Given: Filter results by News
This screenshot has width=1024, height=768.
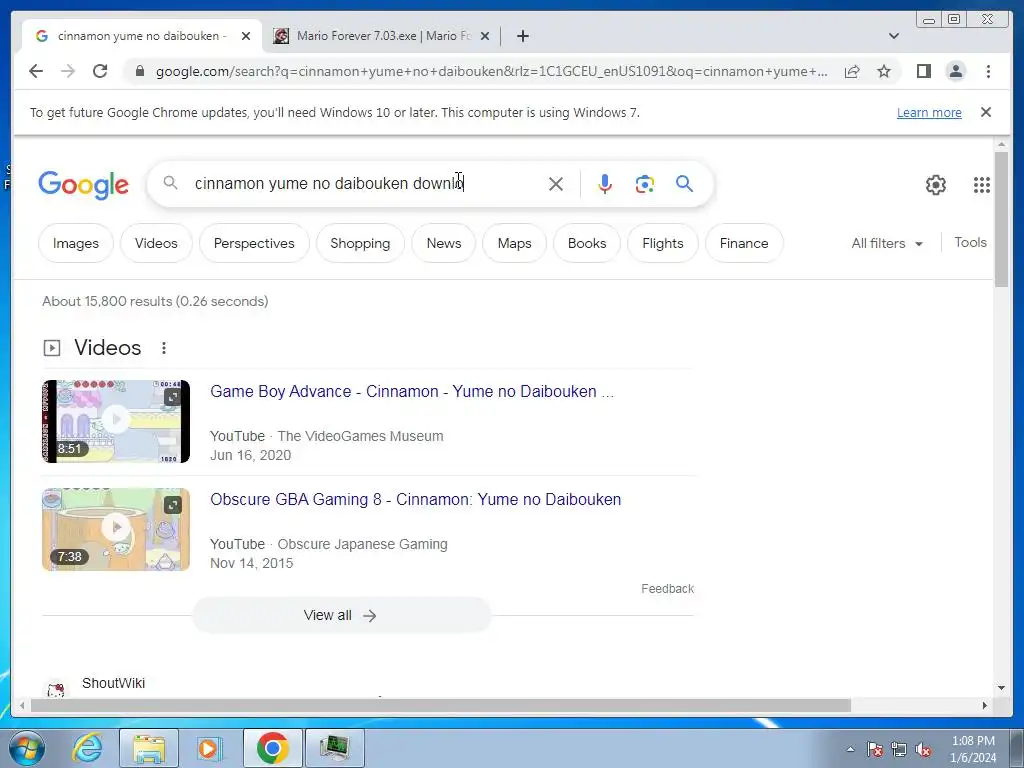Looking at the screenshot, I should (444, 243).
